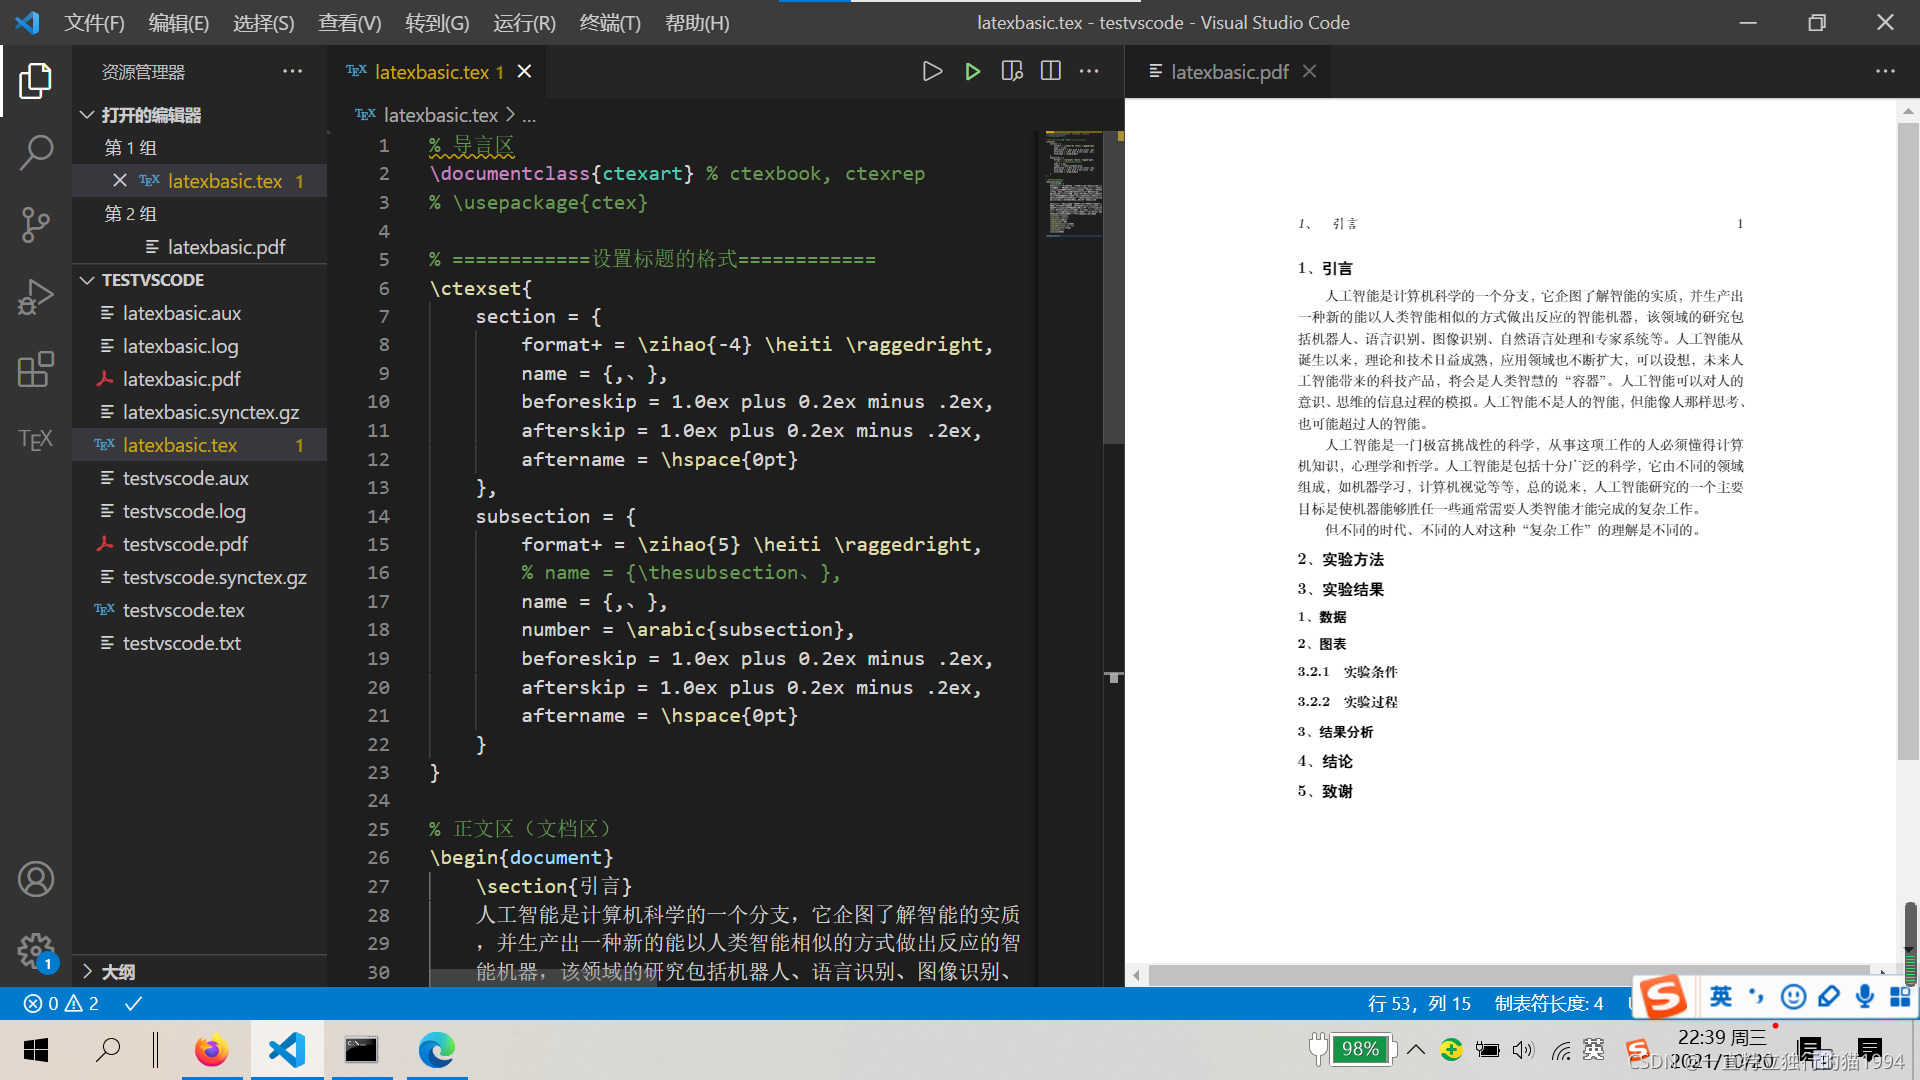Image resolution: width=1920 pixels, height=1080 pixels.
Task: Close latexbasic.pdf tab
Action: tap(1309, 71)
